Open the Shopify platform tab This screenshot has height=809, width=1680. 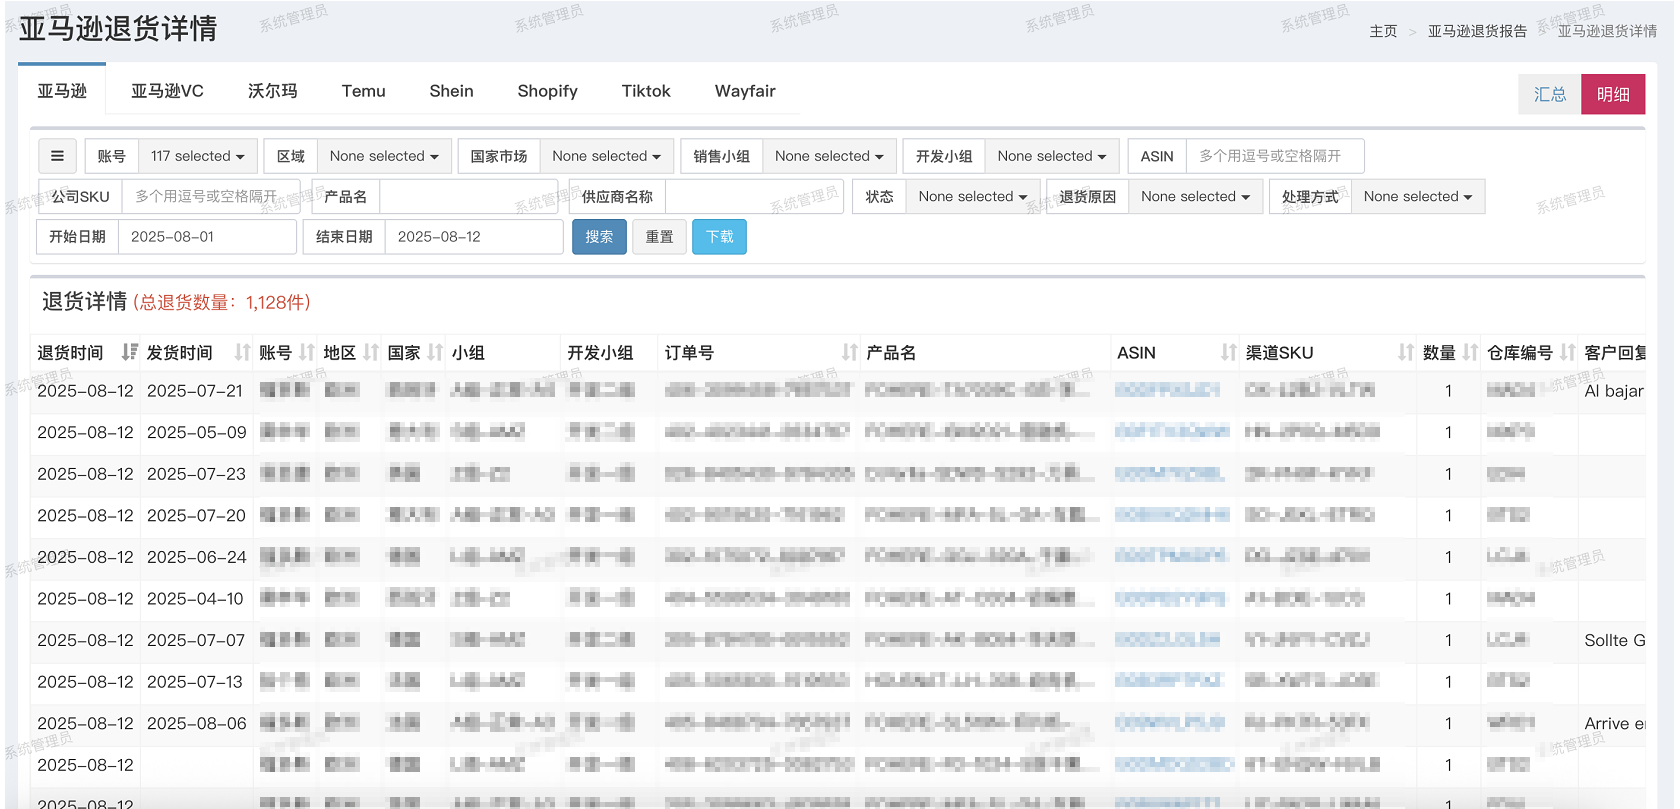point(547,91)
